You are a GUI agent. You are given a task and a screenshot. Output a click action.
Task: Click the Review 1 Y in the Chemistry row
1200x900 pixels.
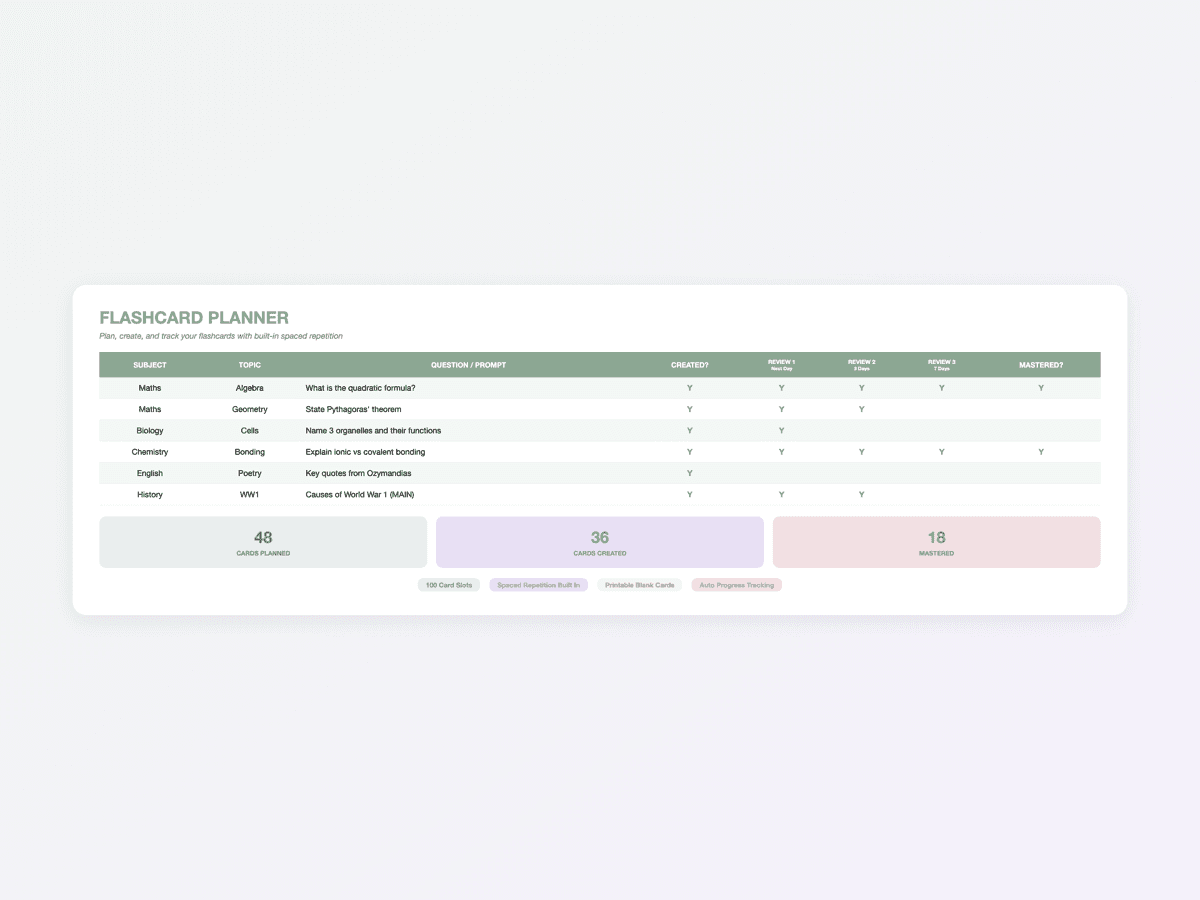click(781, 452)
